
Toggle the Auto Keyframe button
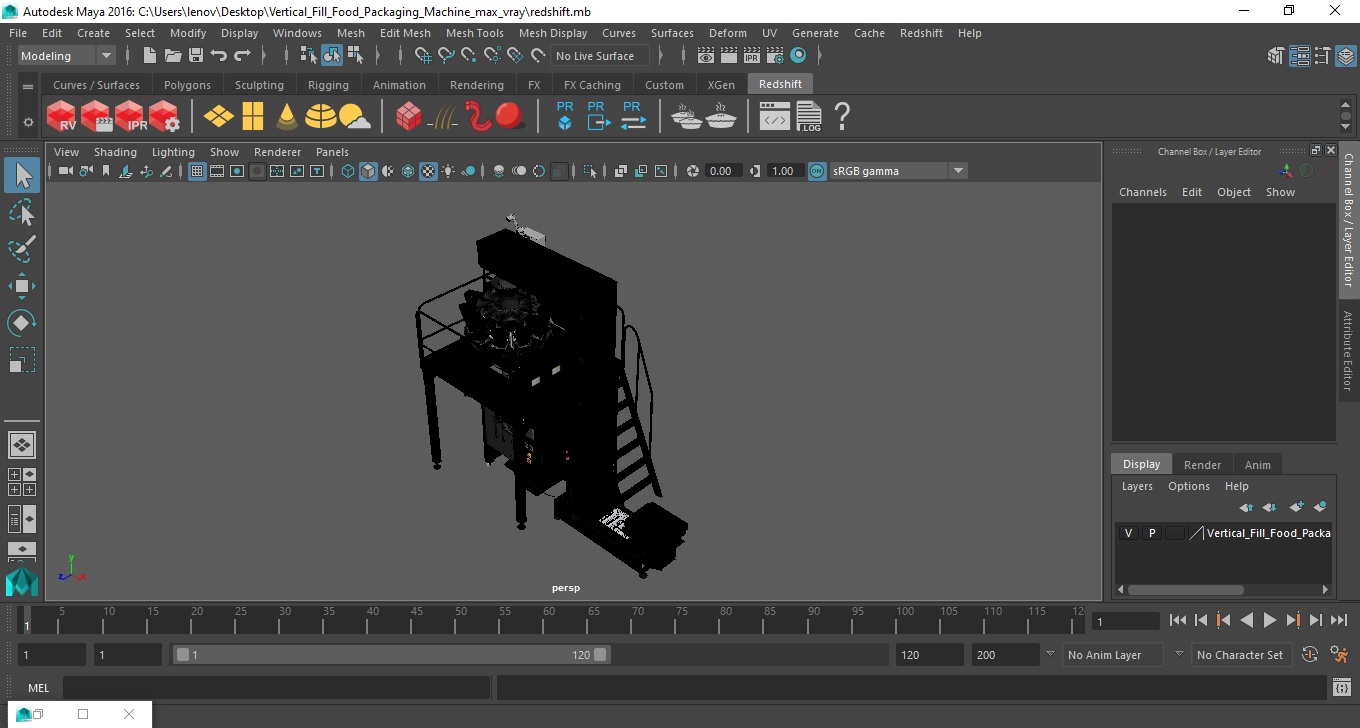[x=1310, y=655]
